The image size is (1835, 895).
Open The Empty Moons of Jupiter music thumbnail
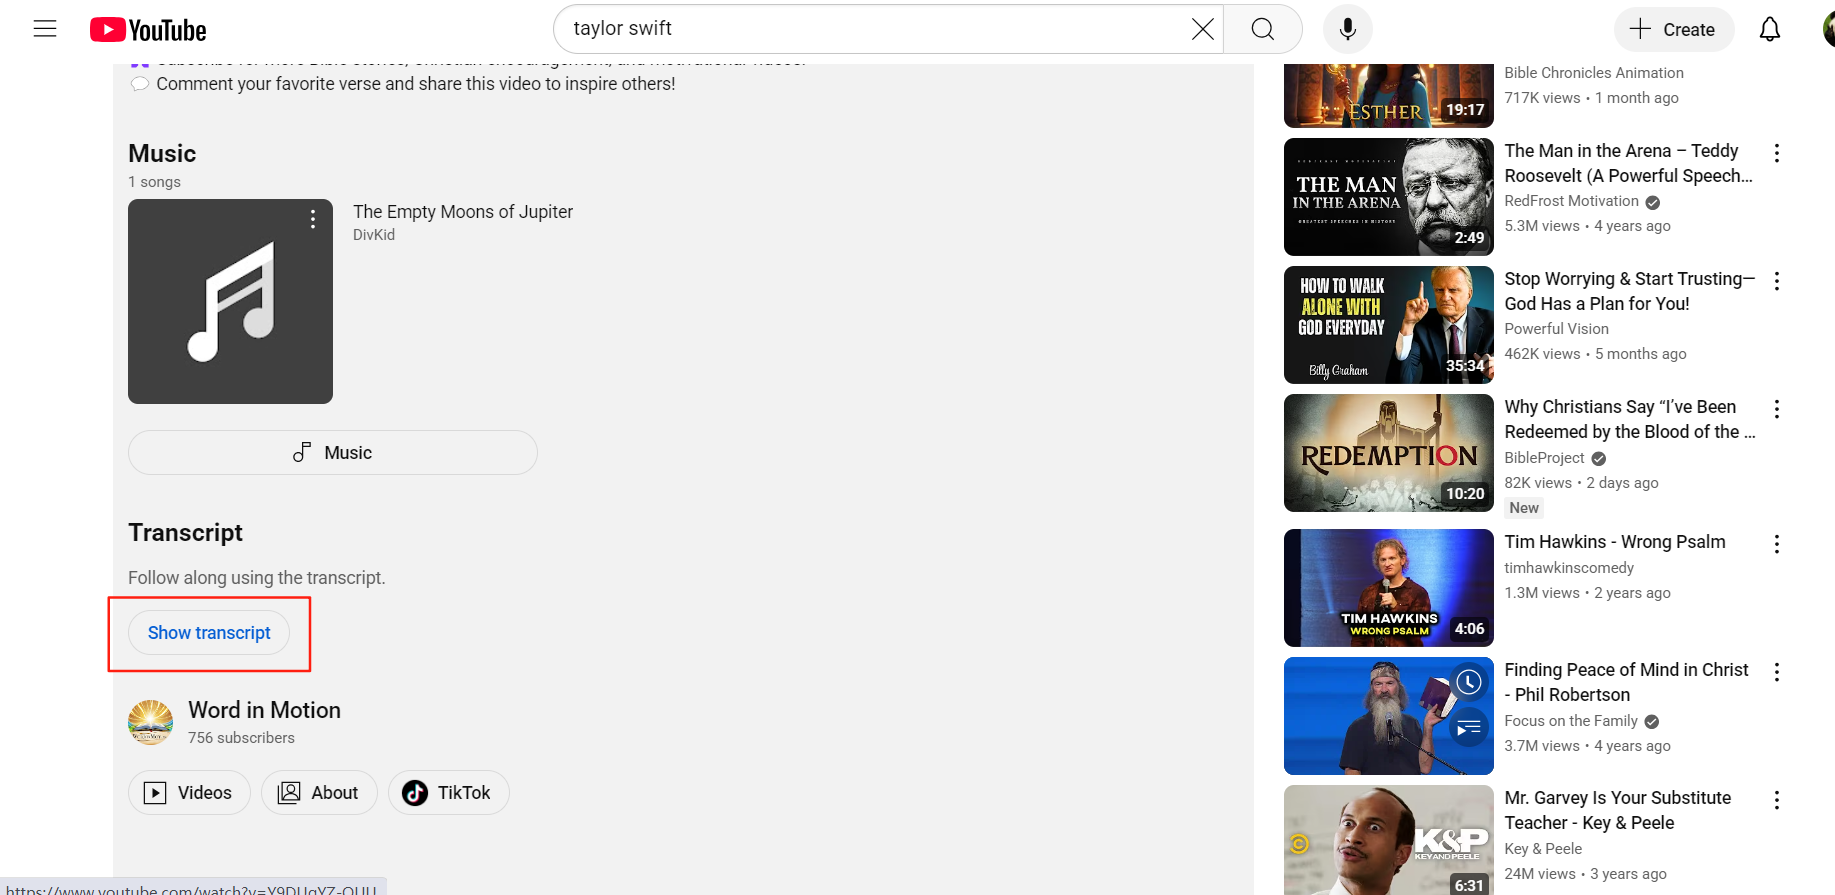point(230,301)
